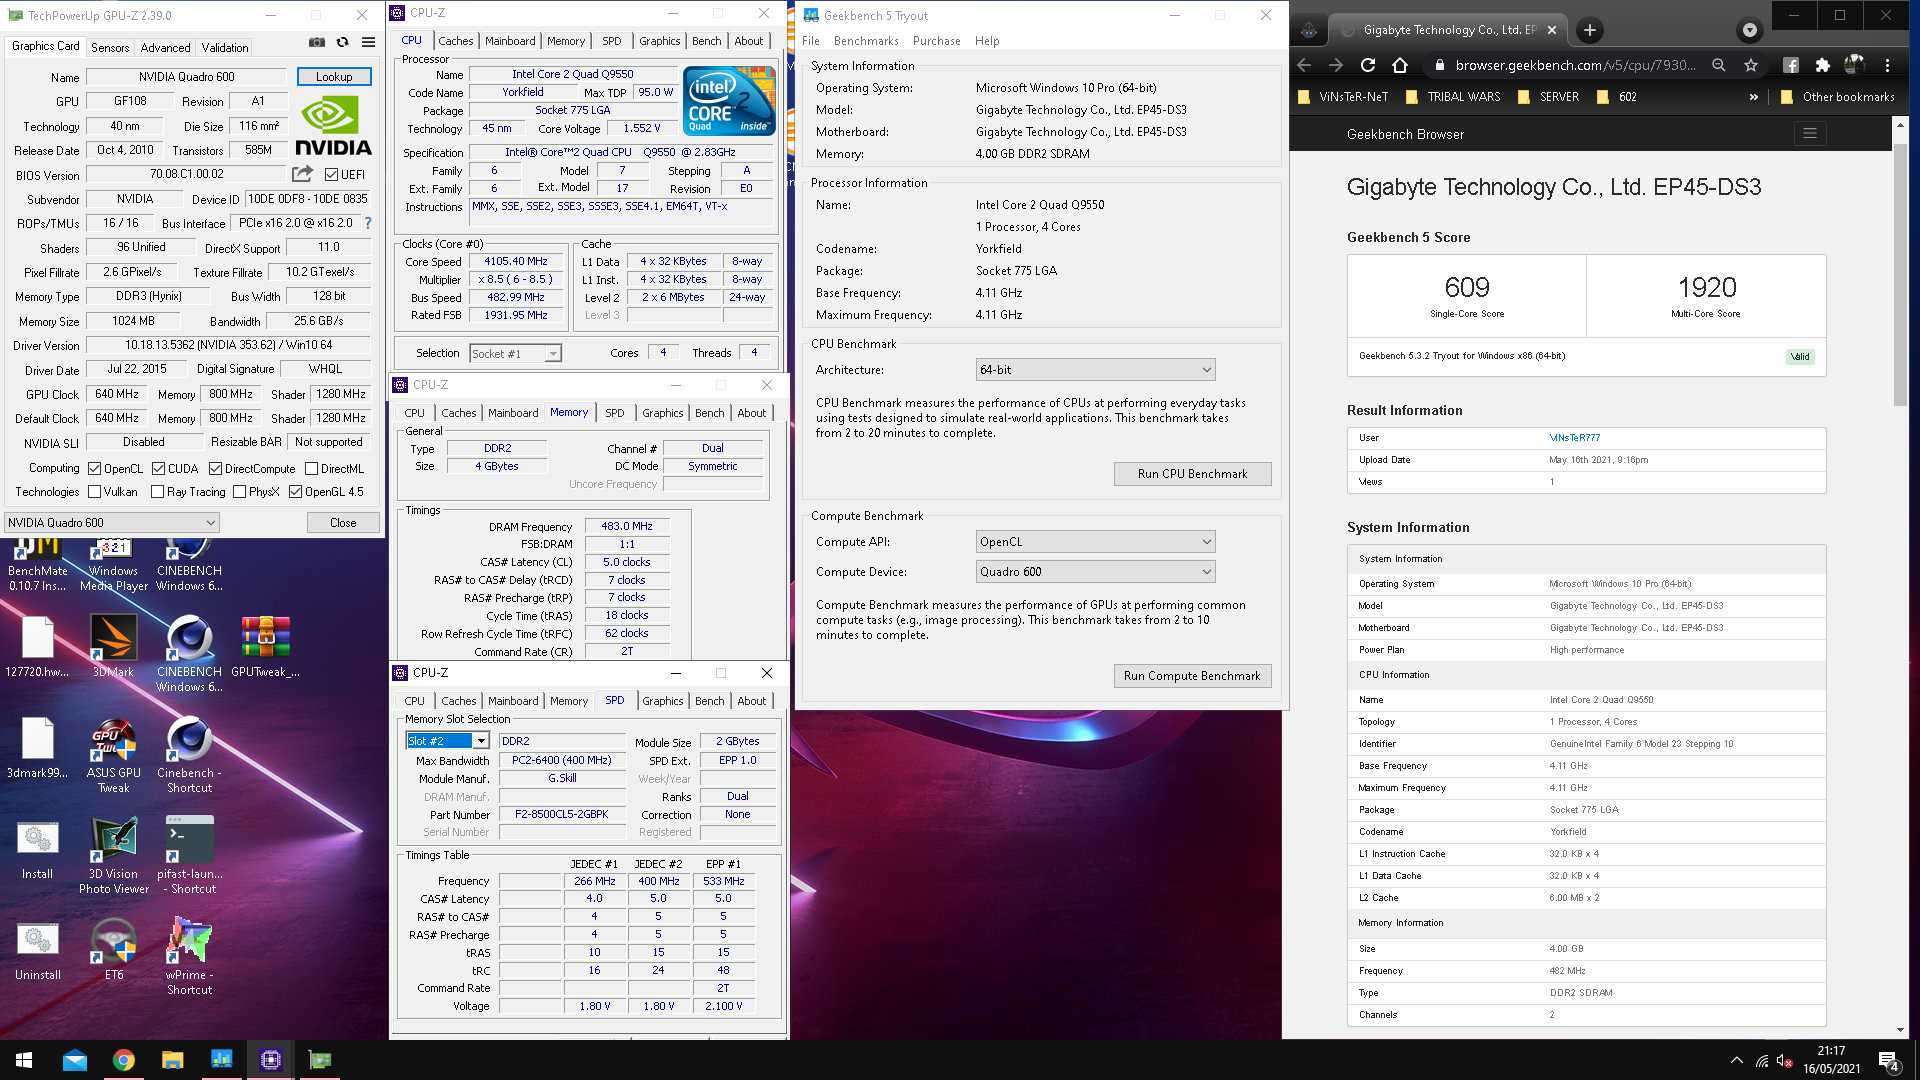Open a new Chrome tab
The height and width of the screenshot is (1080, 1920).
click(x=1590, y=30)
